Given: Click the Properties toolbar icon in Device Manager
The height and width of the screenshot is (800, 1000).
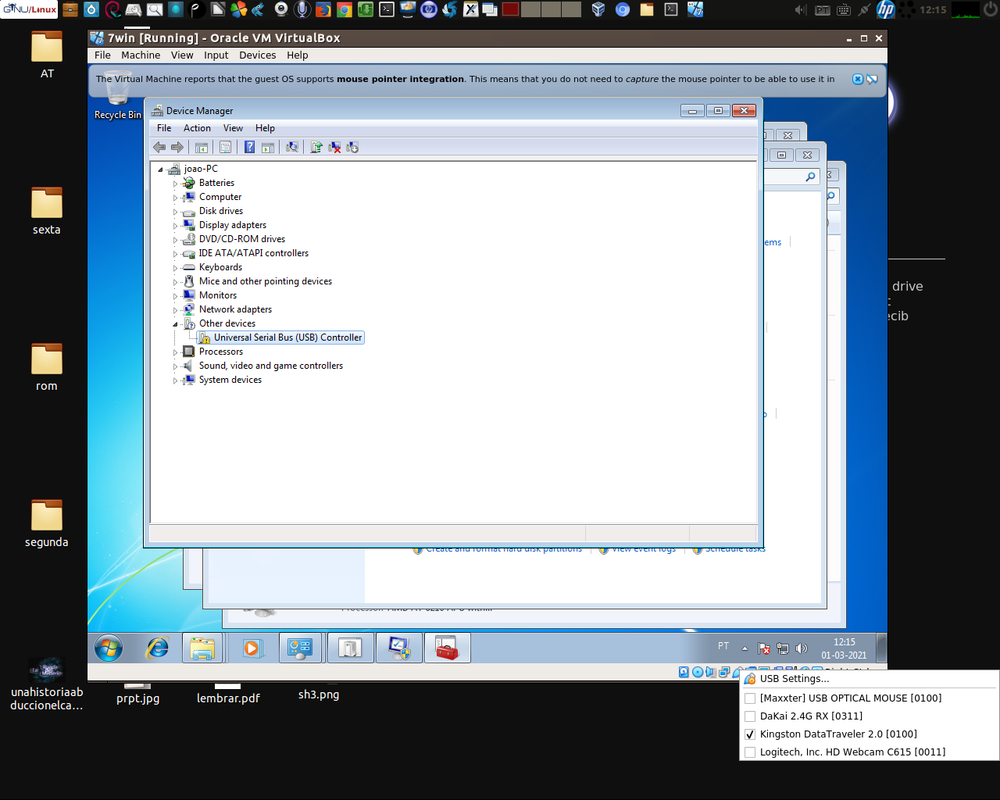Looking at the screenshot, I should pos(226,147).
